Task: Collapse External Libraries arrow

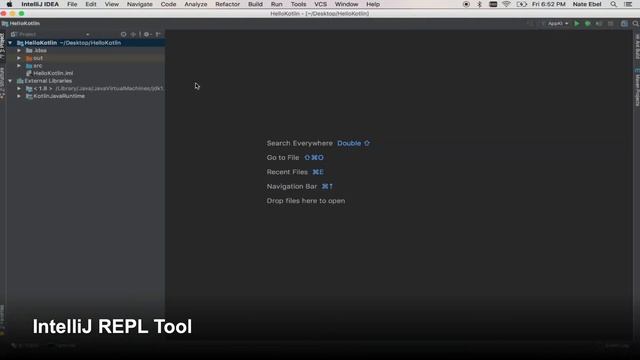Action: click(x=10, y=81)
